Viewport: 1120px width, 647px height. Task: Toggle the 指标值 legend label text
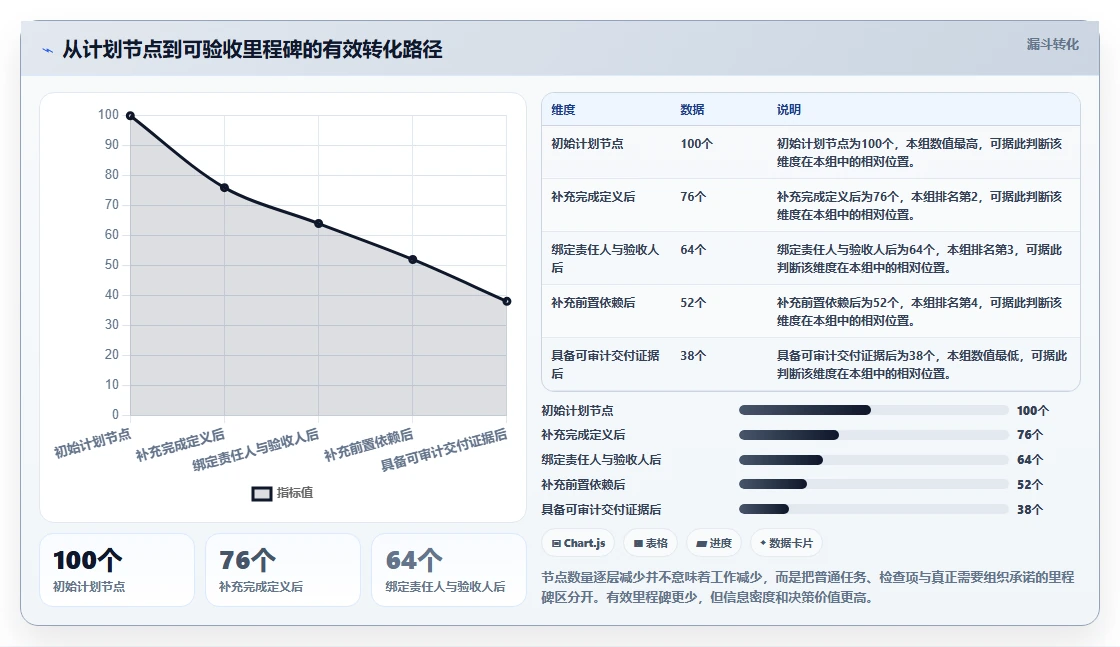pos(295,493)
